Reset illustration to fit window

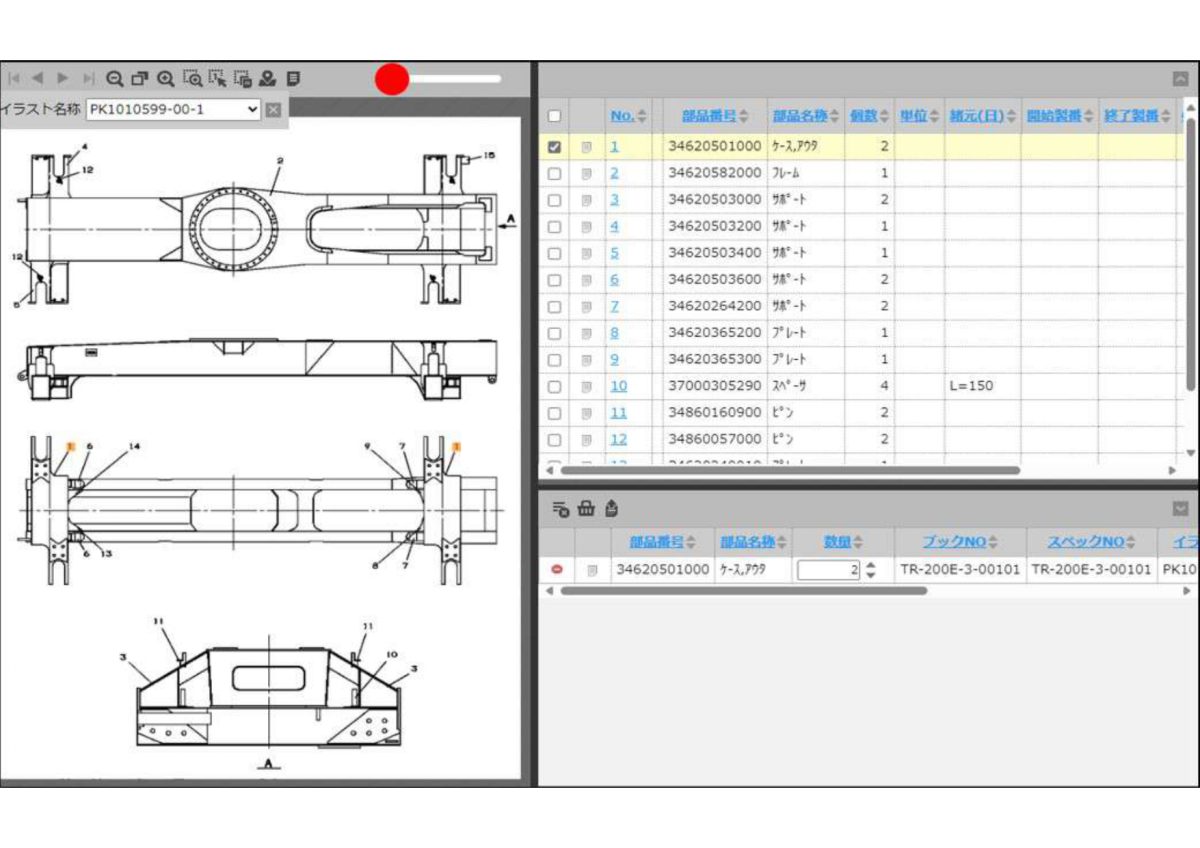[x=140, y=78]
